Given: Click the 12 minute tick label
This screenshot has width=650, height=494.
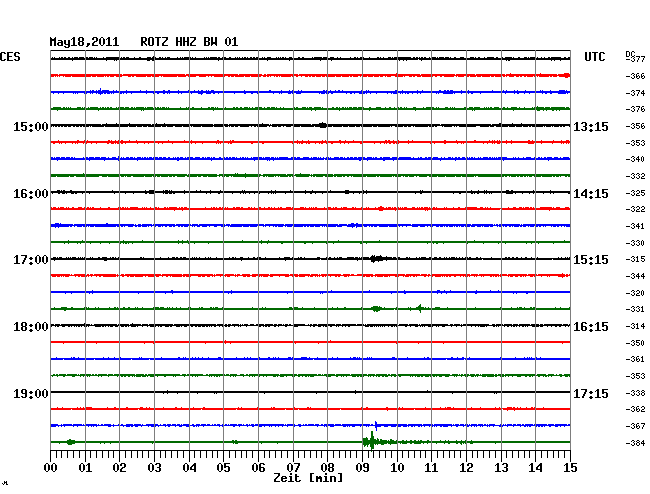Looking at the screenshot, I should [466, 468].
